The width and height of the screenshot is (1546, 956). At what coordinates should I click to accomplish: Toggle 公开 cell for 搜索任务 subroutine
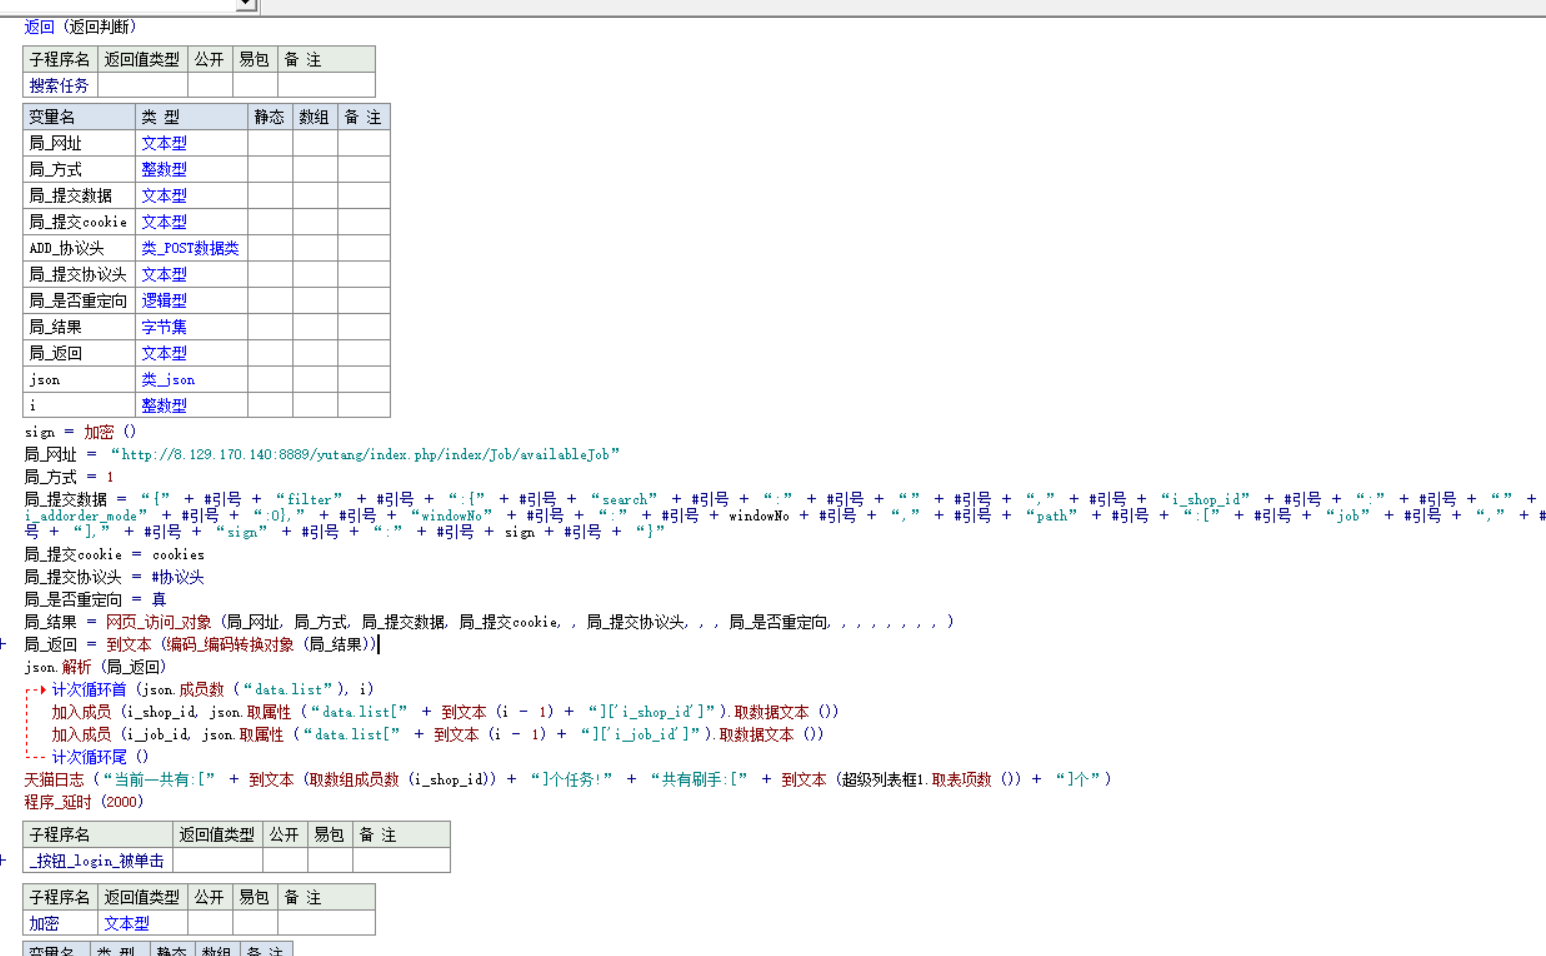coord(210,86)
